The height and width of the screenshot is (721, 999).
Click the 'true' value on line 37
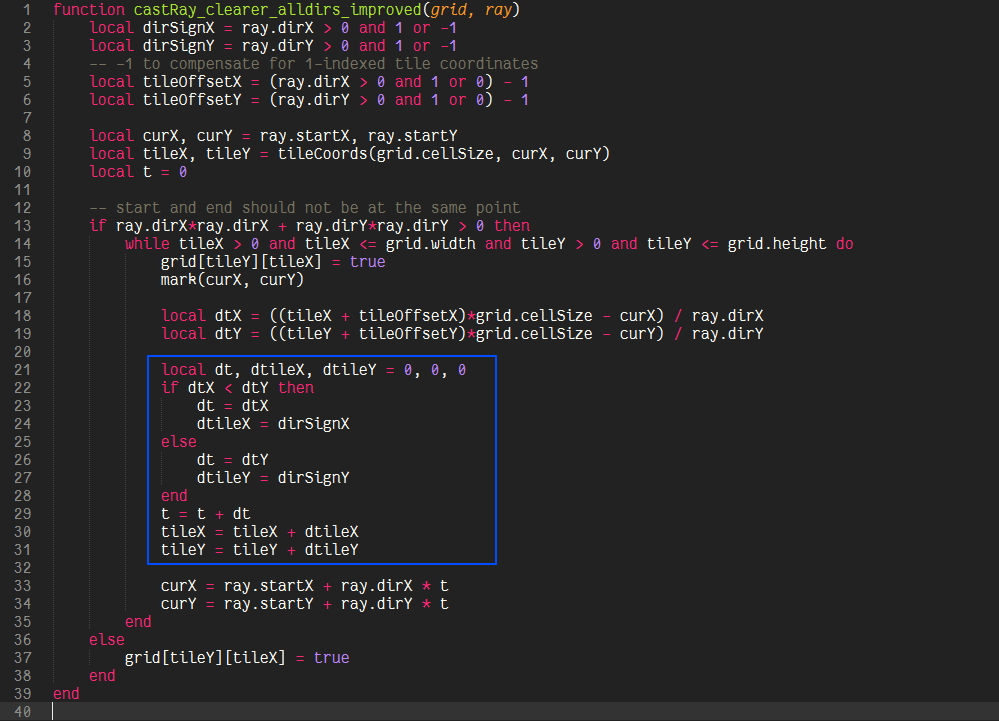pyautogui.click(x=331, y=658)
